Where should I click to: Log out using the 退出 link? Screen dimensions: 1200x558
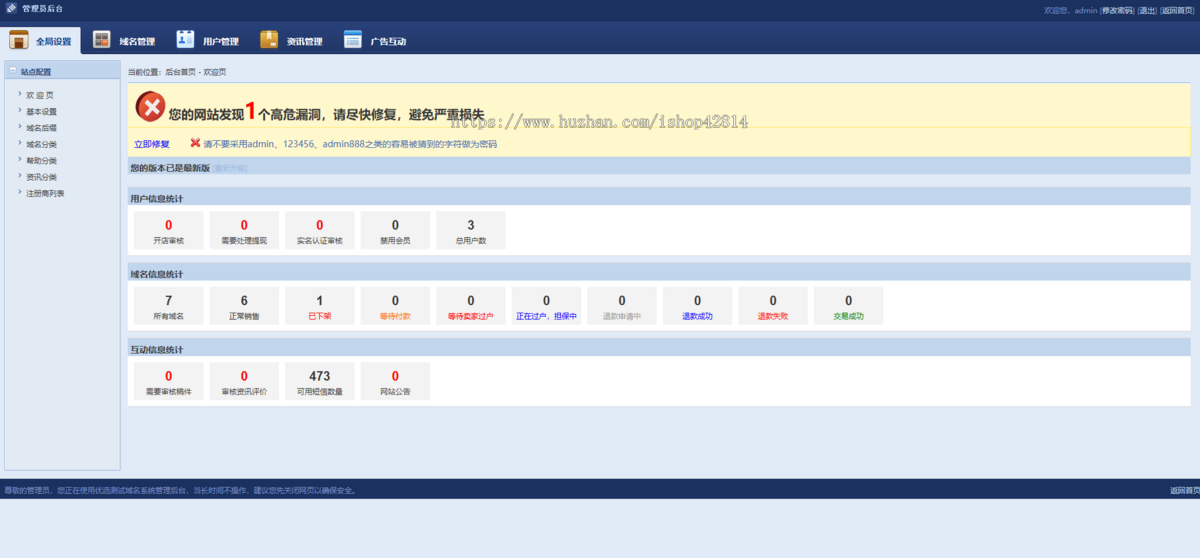coord(1147,10)
